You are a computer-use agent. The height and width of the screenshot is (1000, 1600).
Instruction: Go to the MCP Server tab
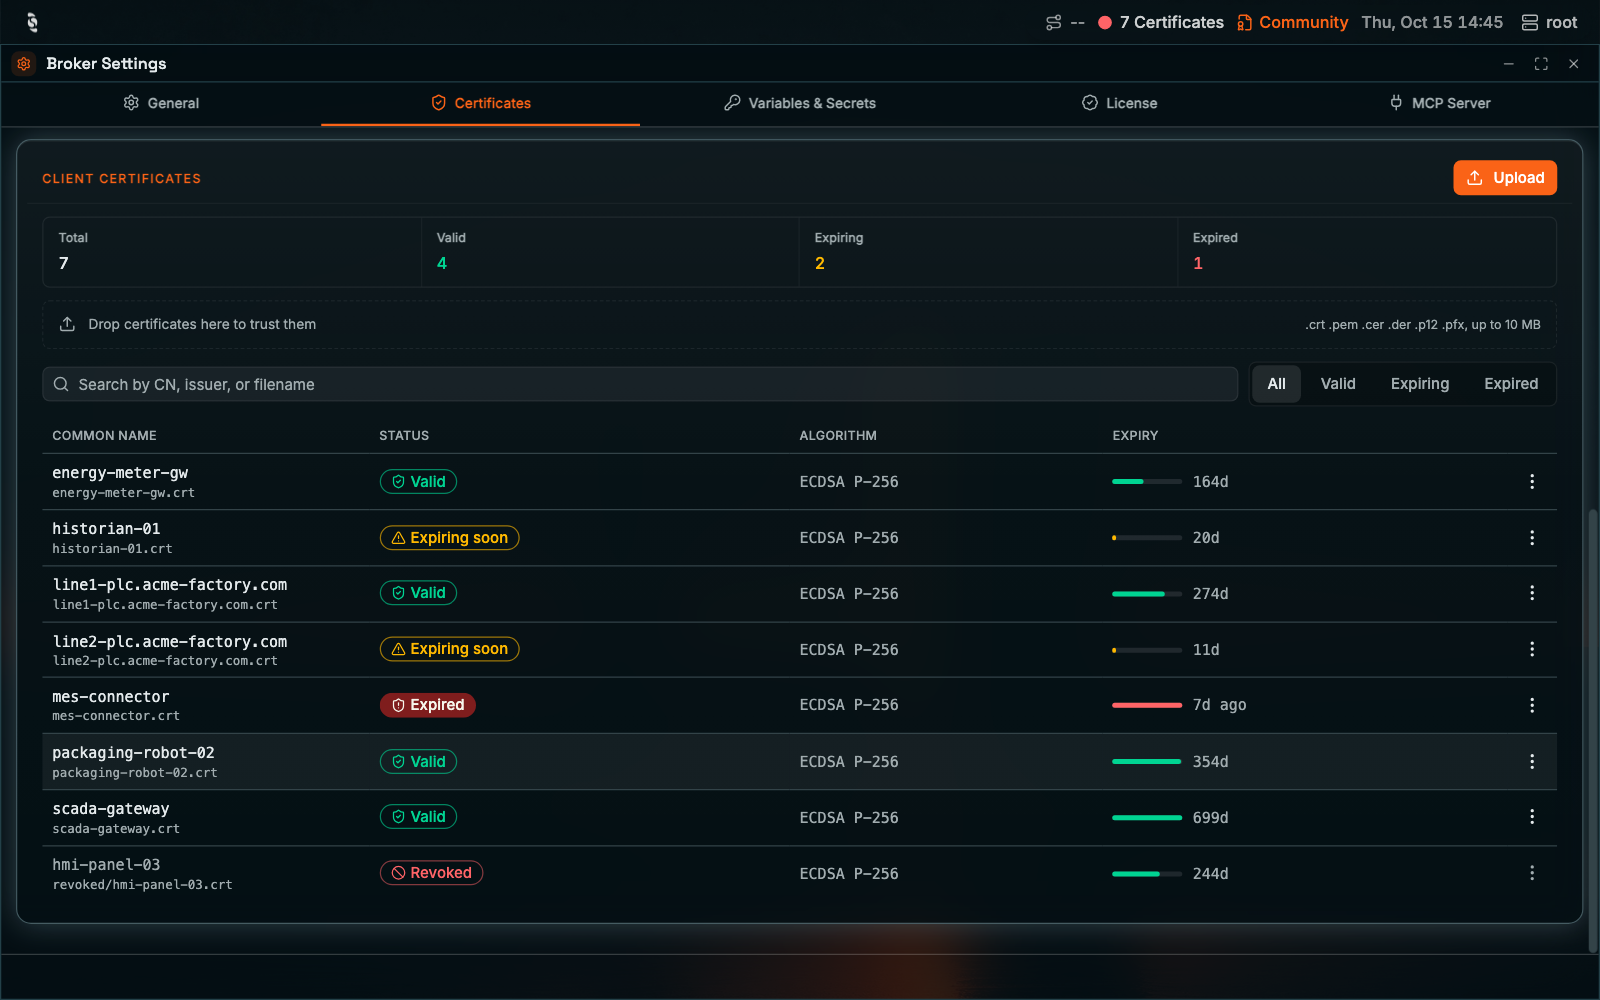click(1439, 103)
